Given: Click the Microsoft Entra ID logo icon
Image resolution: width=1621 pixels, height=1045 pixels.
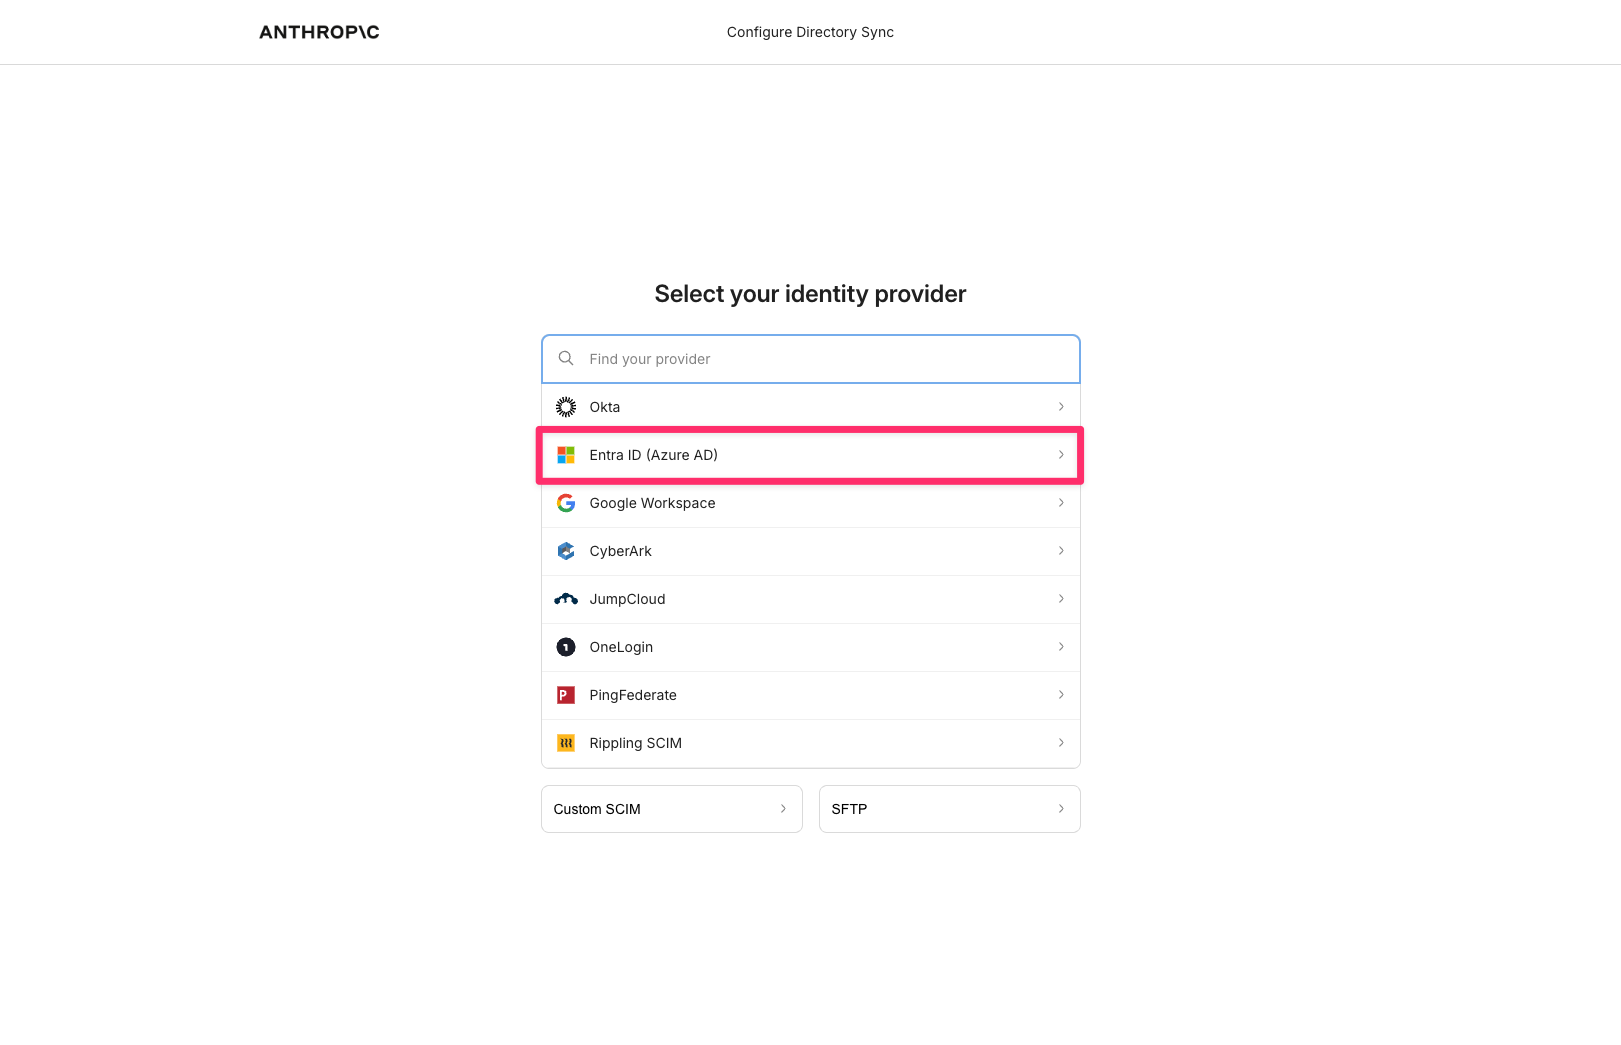Looking at the screenshot, I should coord(566,455).
